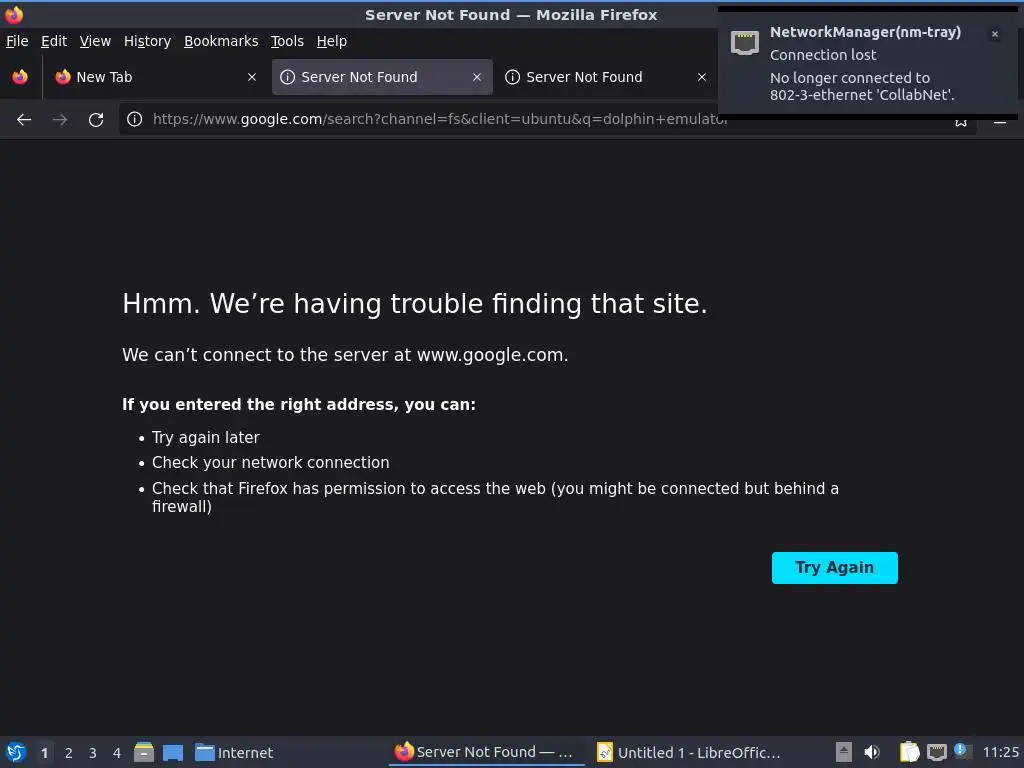The height and width of the screenshot is (768, 1024).
Task: Switch to Untitled 1 LibreOffice taskbar window
Action: pos(689,752)
